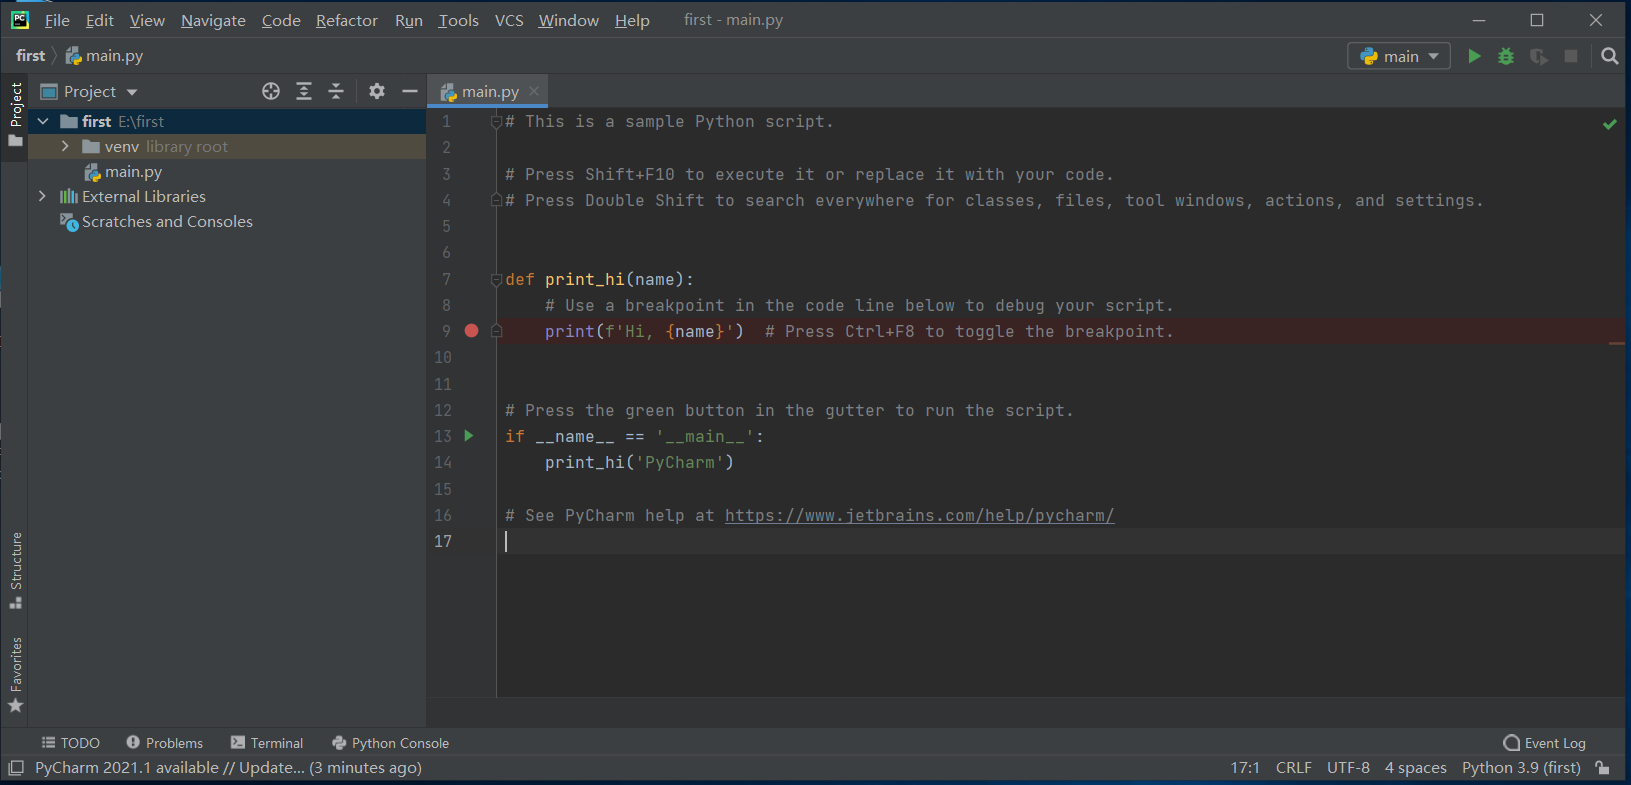
Task: Open the Terminal tool window
Action: [x=267, y=743]
